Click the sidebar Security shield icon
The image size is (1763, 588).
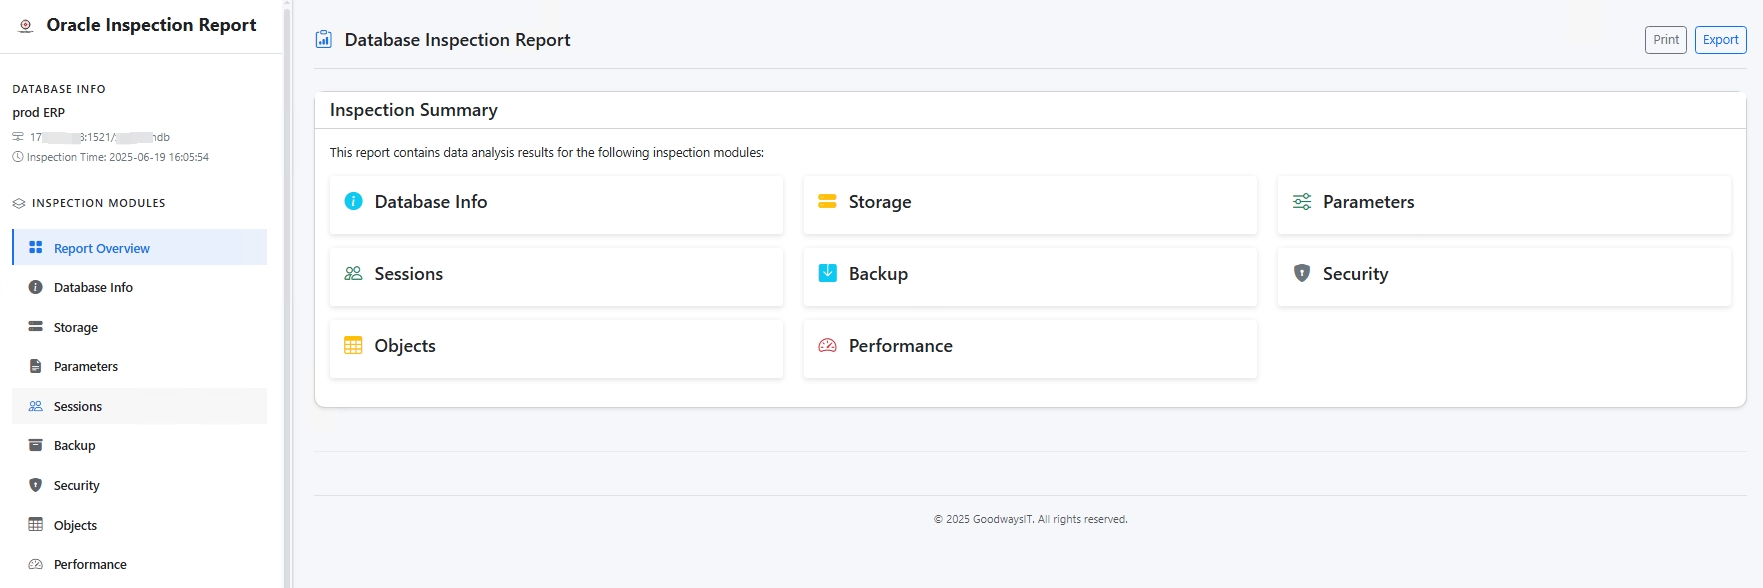pos(36,485)
